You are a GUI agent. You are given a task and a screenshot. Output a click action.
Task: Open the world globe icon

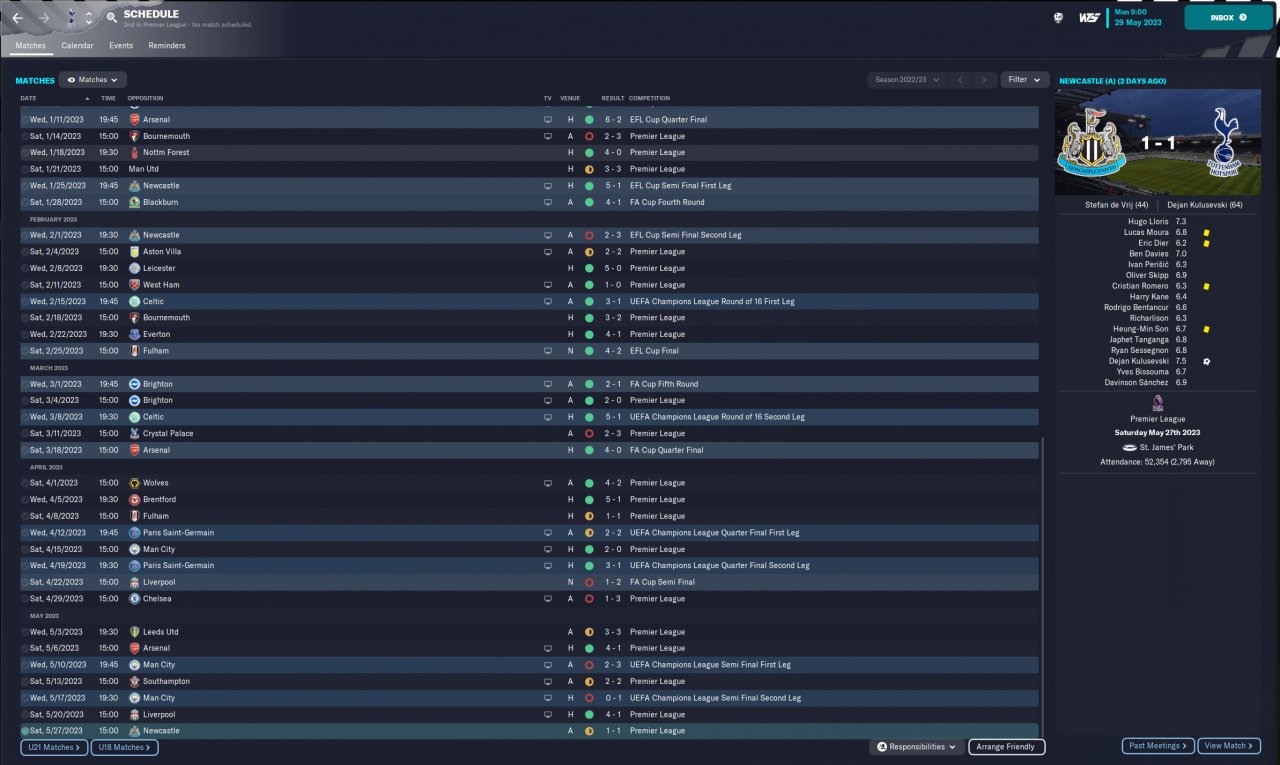coord(1059,17)
